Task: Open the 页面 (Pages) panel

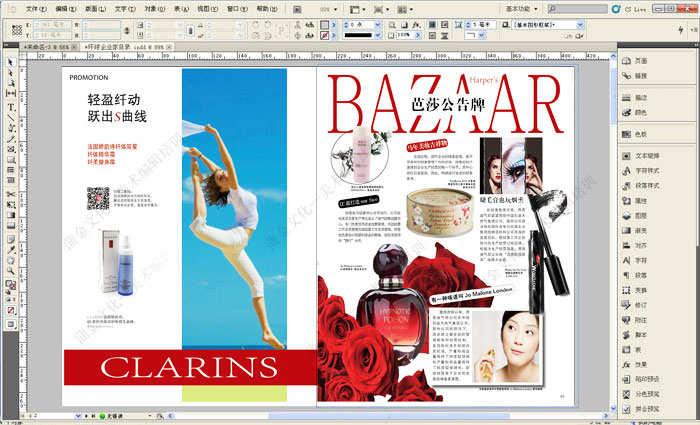Action: (x=635, y=61)
